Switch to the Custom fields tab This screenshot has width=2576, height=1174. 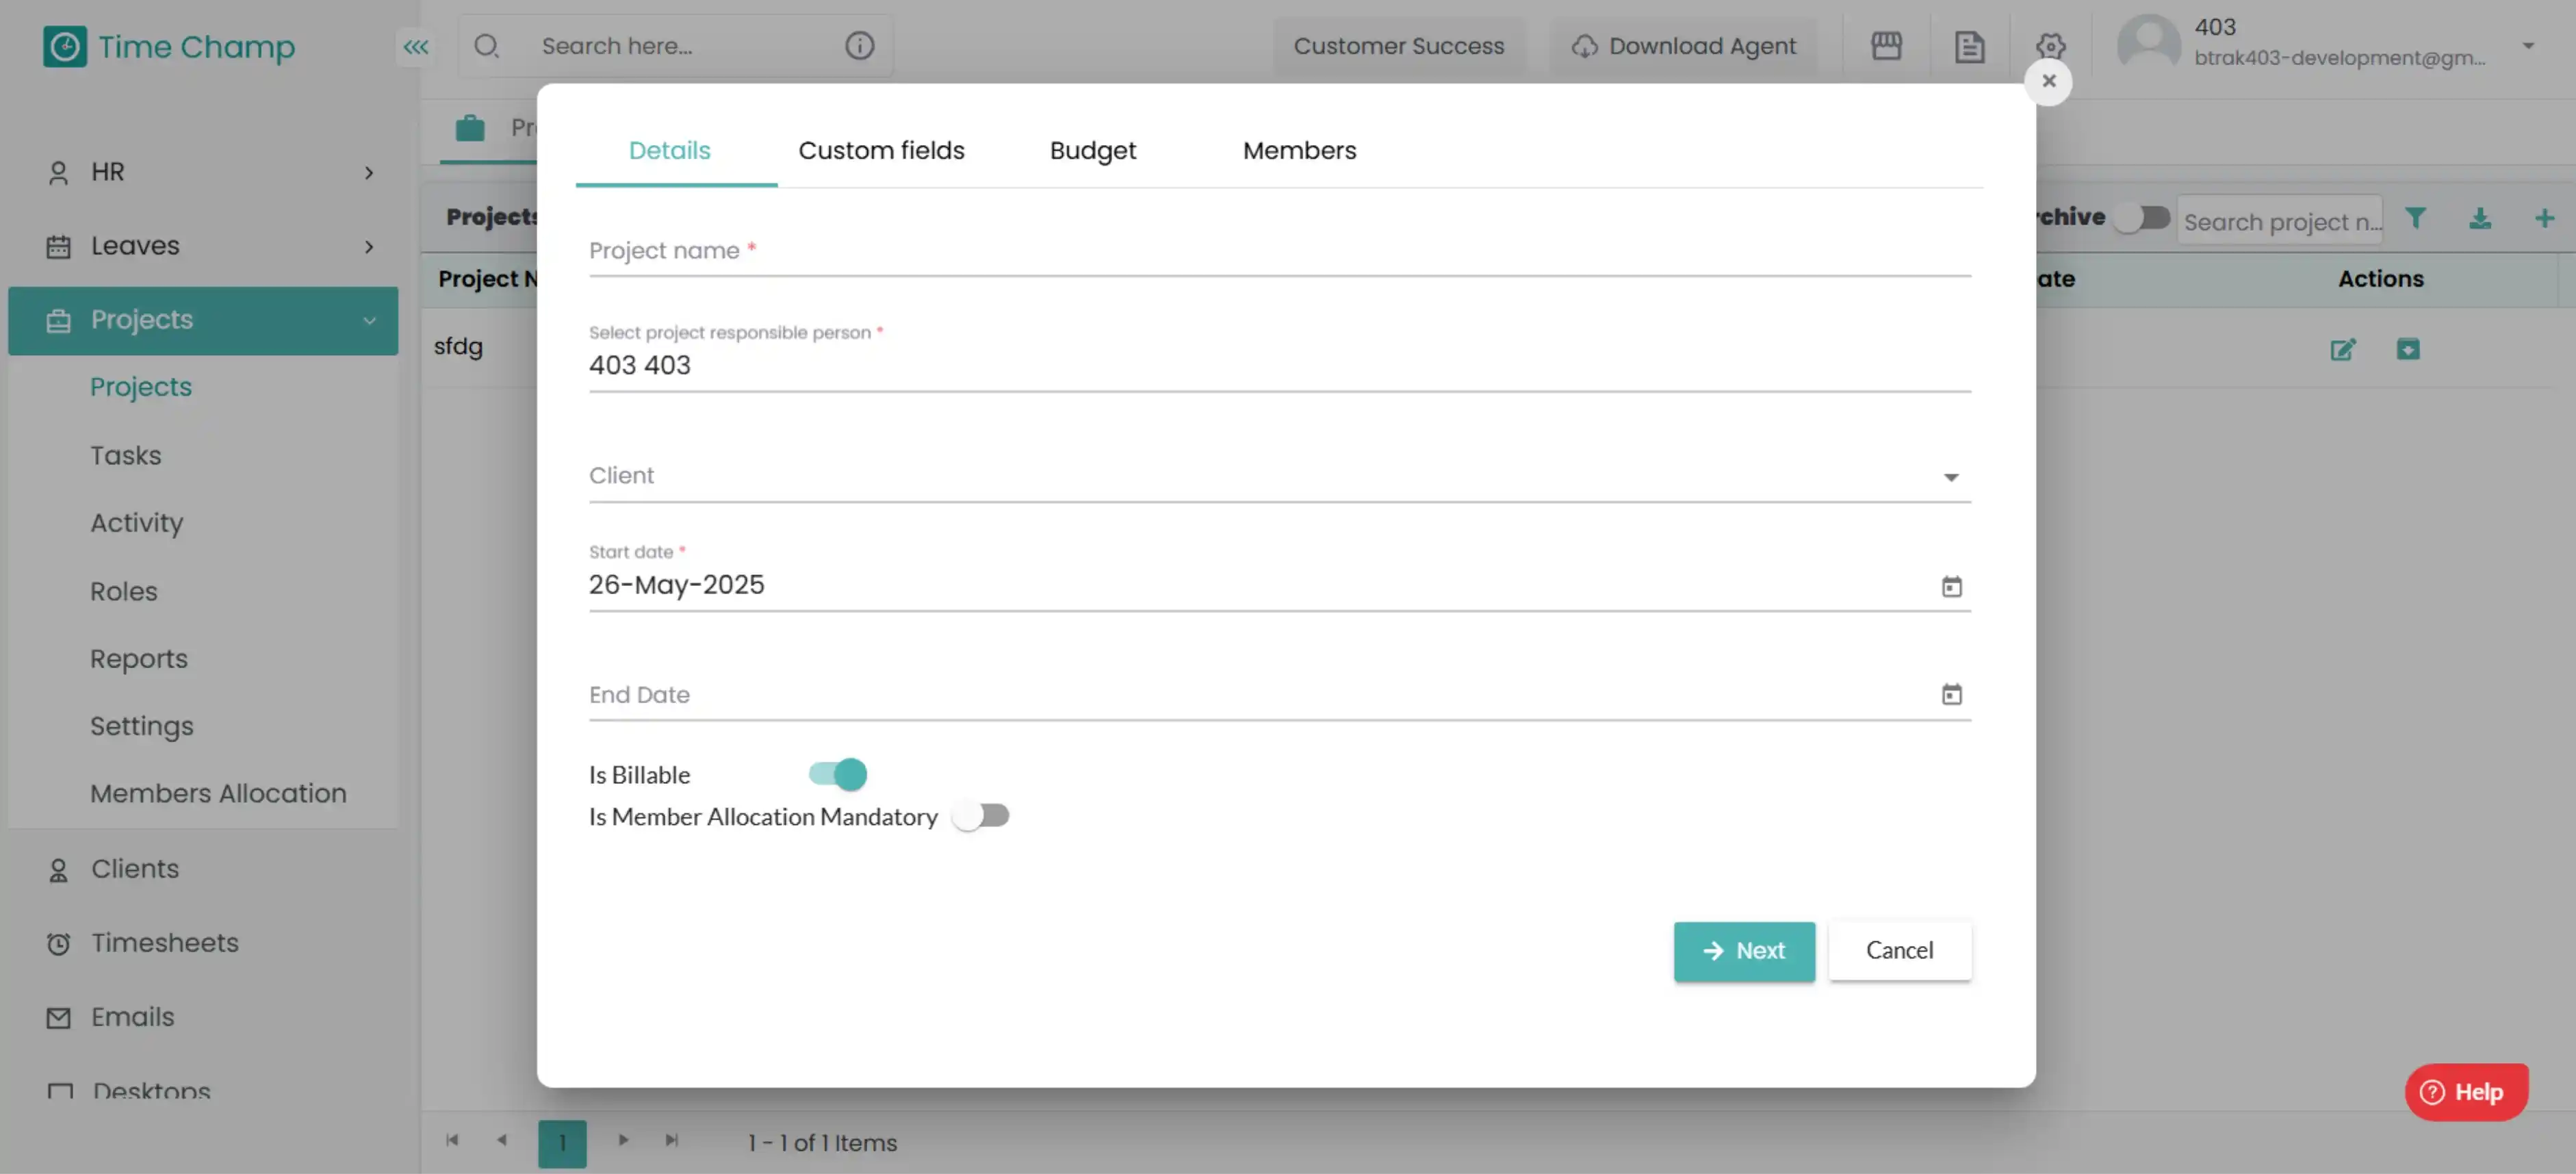point(881,151)
